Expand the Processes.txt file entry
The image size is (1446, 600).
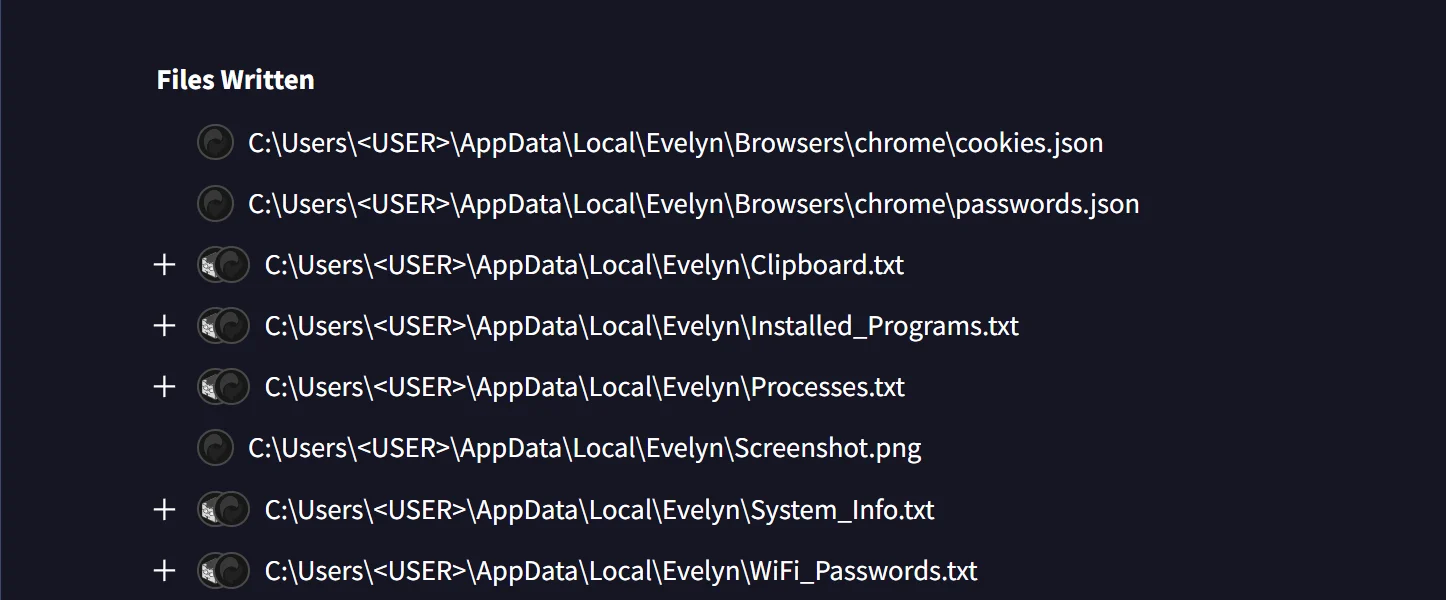click(x=164, y=387)
